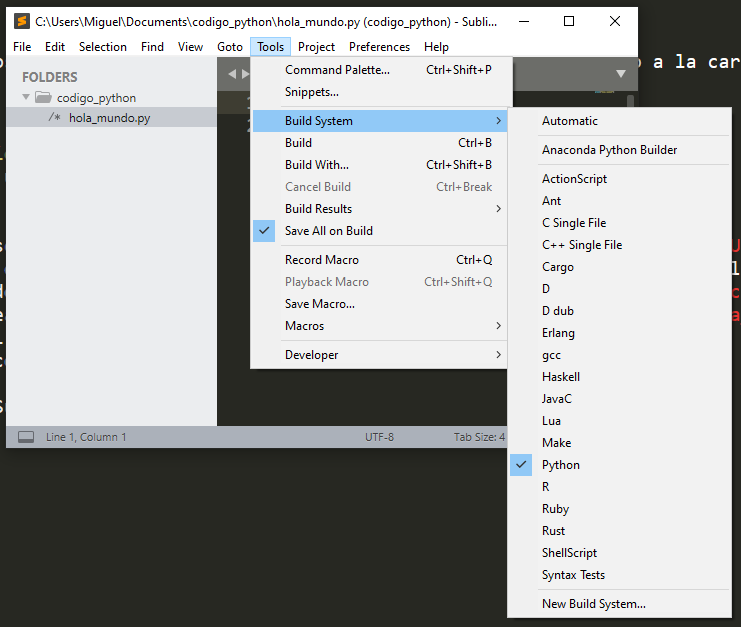Click the Sublime Text app icon in title bar
This screenshot has height=627, width=741.
(x=21, y=21)
